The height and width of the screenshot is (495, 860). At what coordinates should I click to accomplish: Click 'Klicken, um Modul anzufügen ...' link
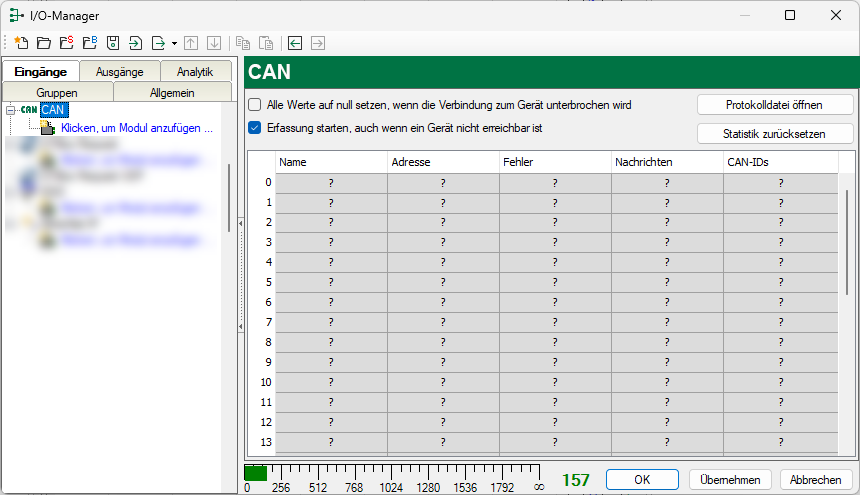click(137, 128)
